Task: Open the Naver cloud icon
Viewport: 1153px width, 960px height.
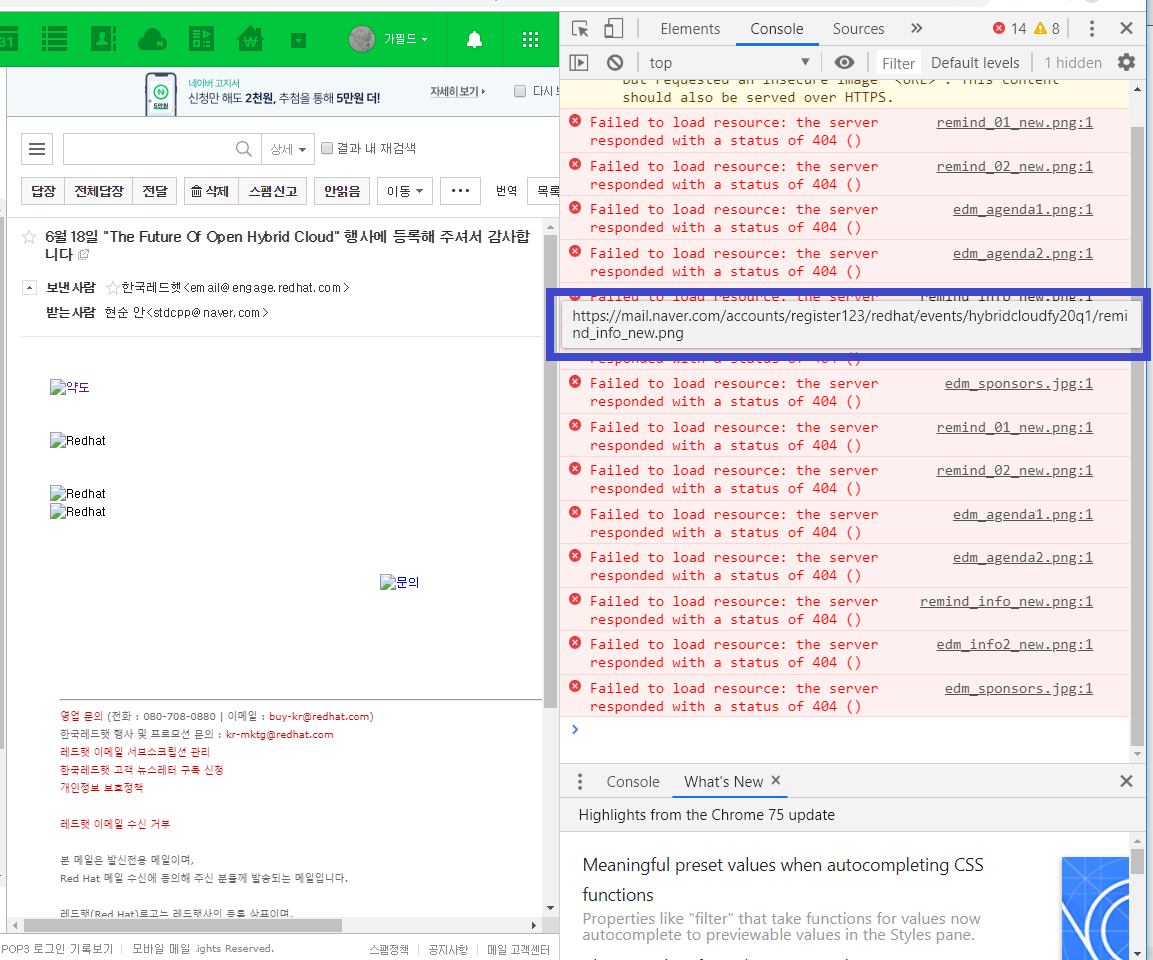Action: [x=152, y=39]
